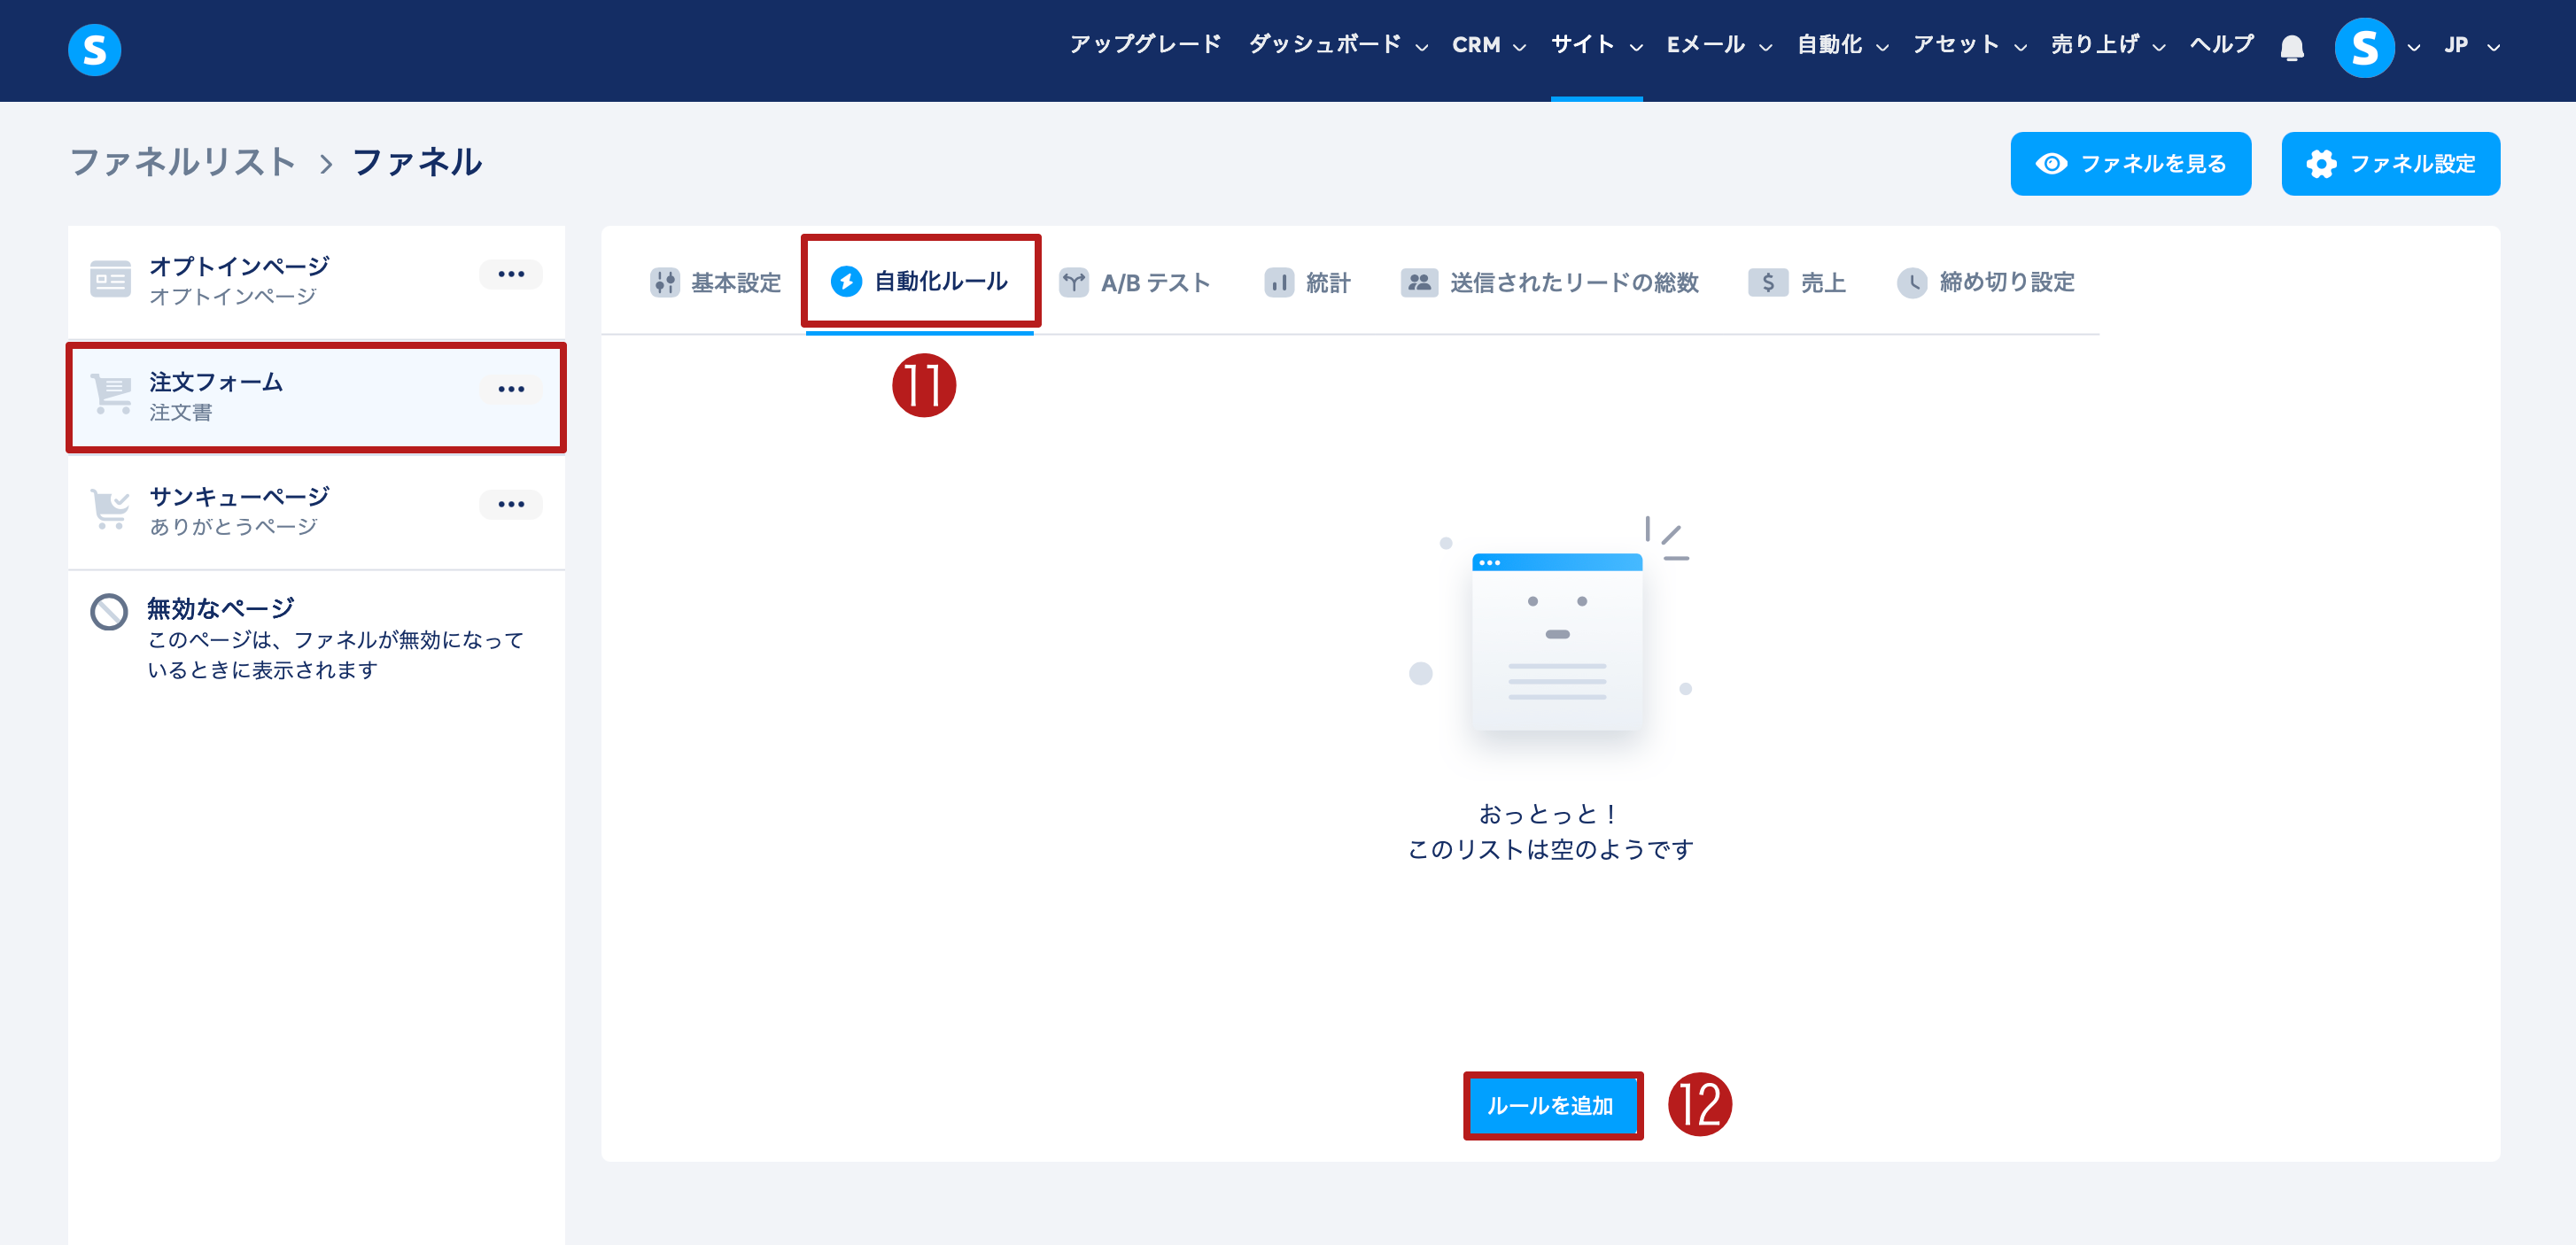Click the notification bell icon
2576x1245 pixels.
point(2291,47)
